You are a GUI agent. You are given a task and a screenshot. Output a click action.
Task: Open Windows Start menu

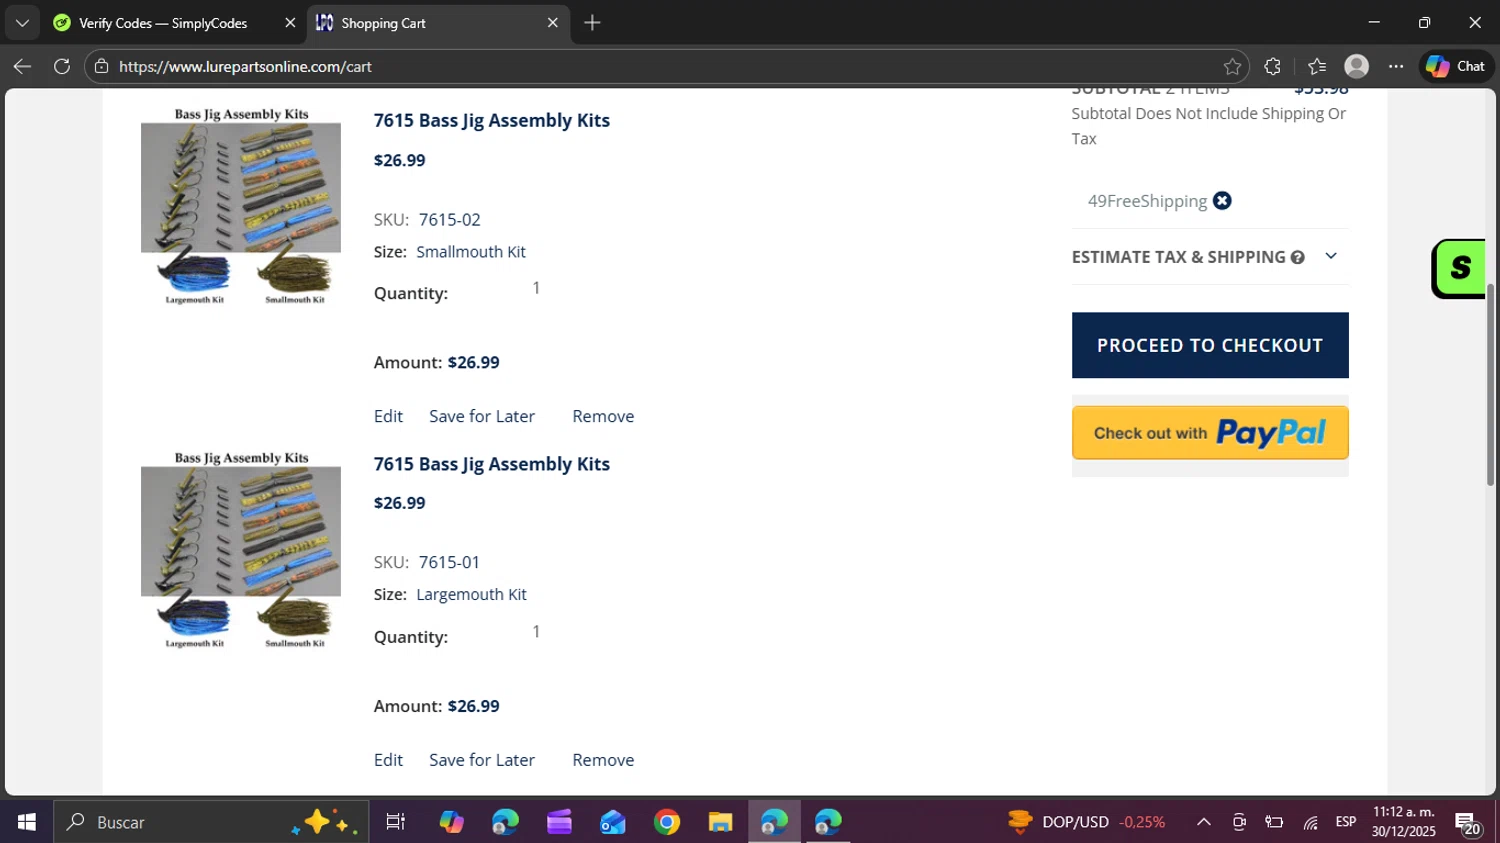coord(26,822)
